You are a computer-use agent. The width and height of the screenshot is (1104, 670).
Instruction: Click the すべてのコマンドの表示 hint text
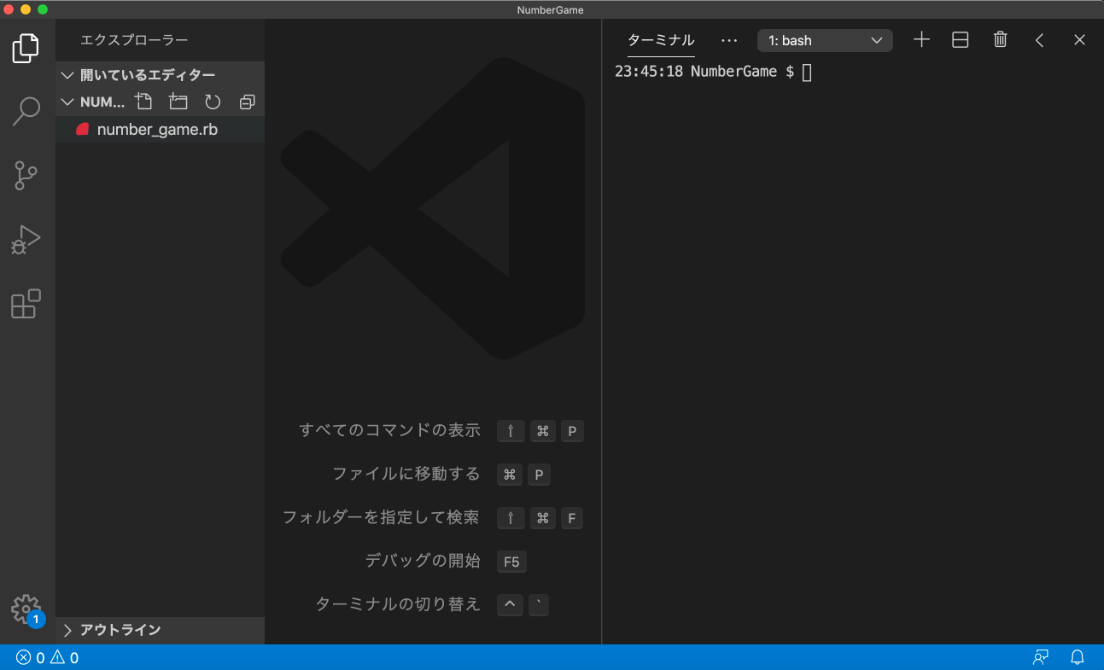(389, 431)
